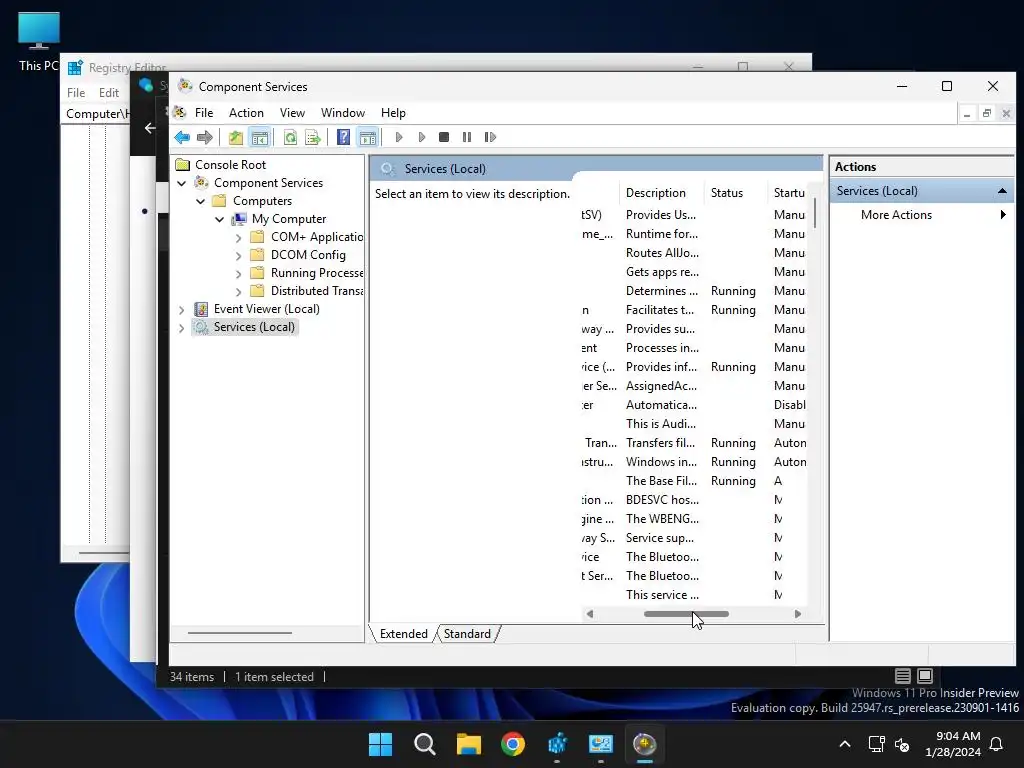Expand the COM+ Applications folder
Viewport: 1024px width, 768px height.
point(238,238)
